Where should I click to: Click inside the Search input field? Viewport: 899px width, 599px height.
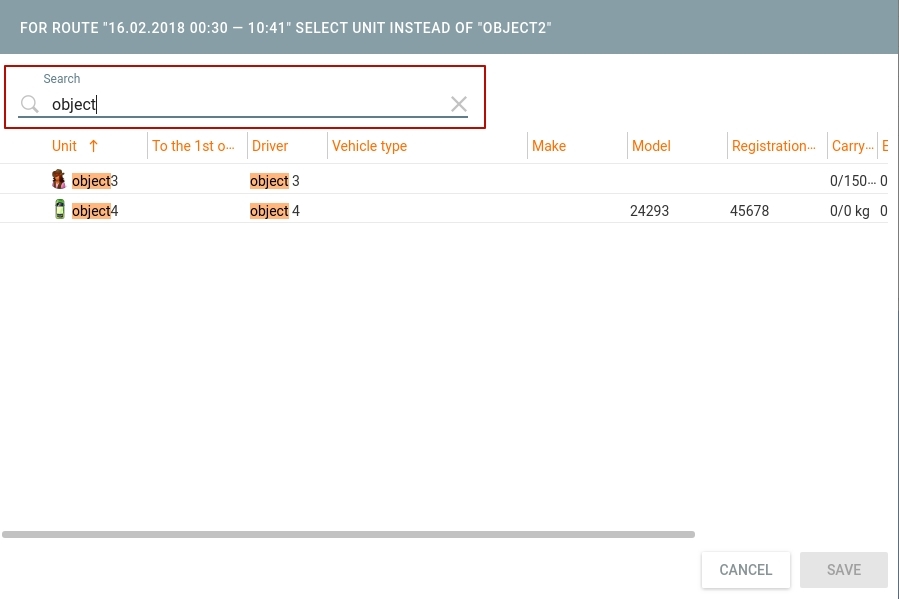point(240,104)
